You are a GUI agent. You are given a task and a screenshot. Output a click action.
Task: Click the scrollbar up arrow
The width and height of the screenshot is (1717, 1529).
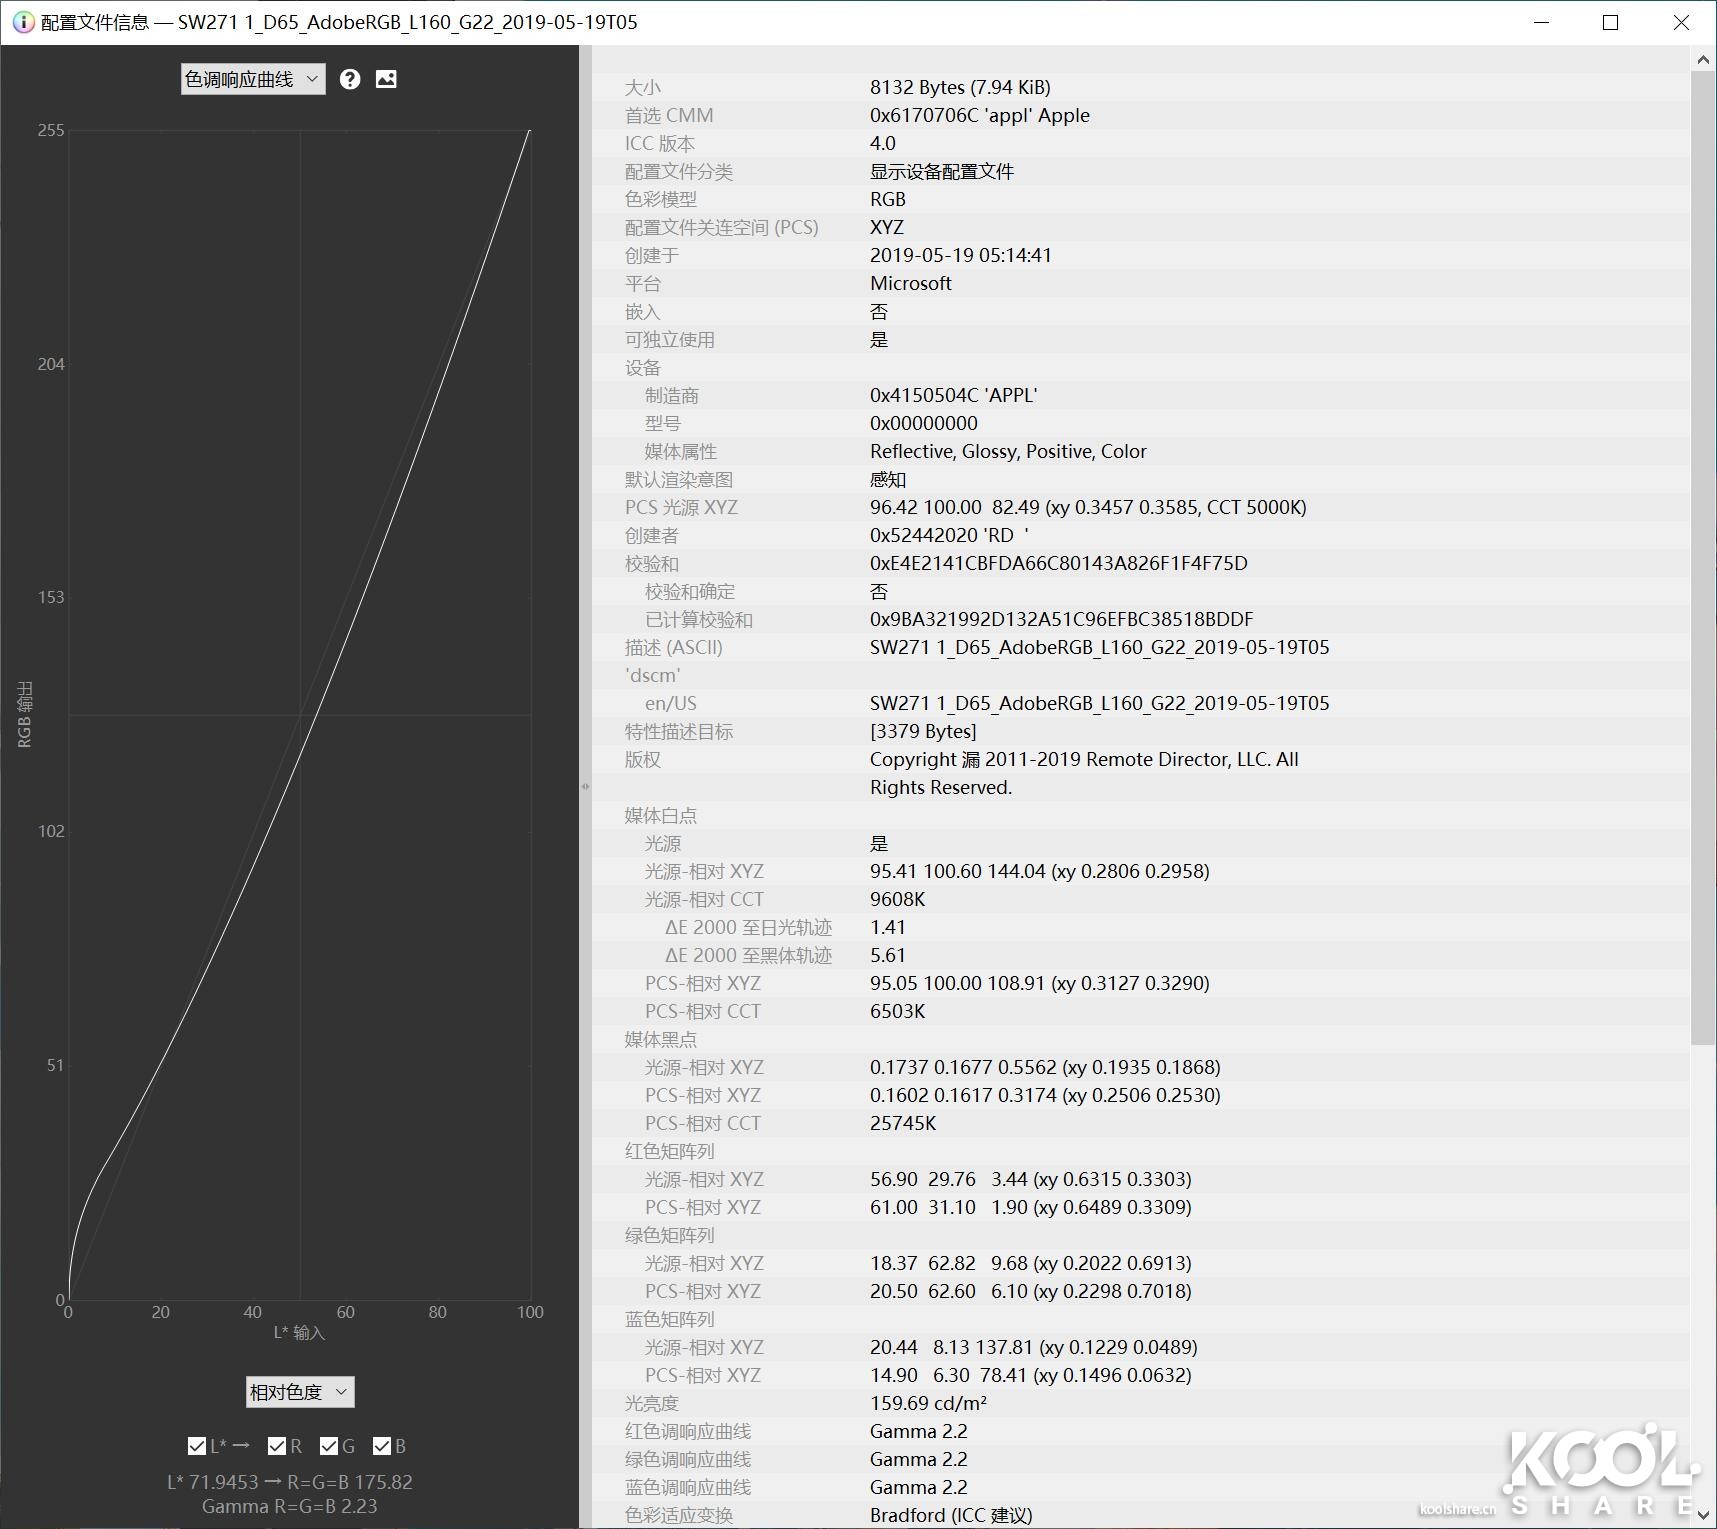1703,60
